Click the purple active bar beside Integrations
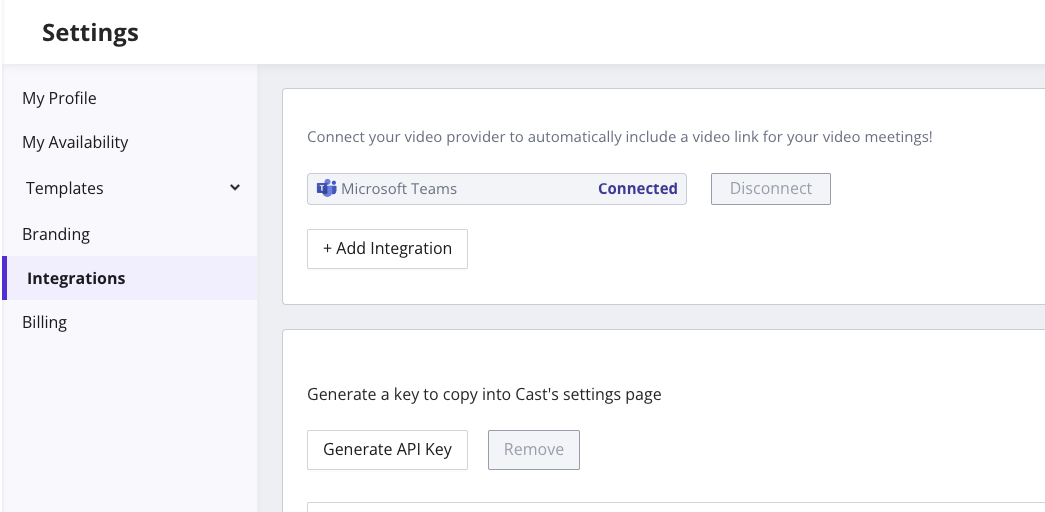Image resolution: width=1045 pixels, height=512 pixels. [4, 278]
